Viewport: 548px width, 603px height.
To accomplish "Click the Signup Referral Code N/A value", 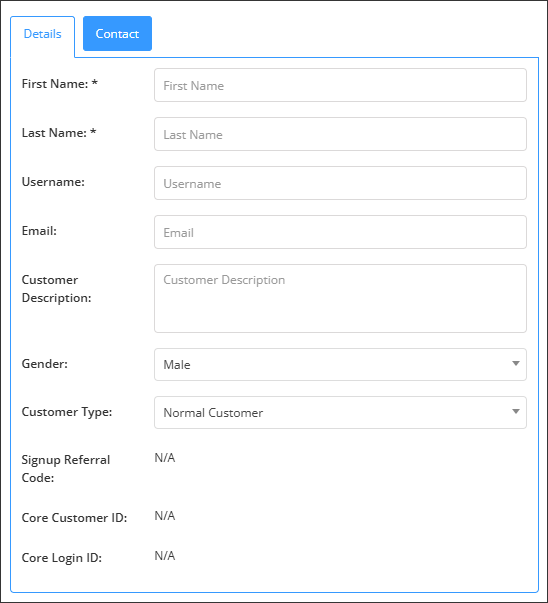I will pyautogui.click(x=165, y=458).
